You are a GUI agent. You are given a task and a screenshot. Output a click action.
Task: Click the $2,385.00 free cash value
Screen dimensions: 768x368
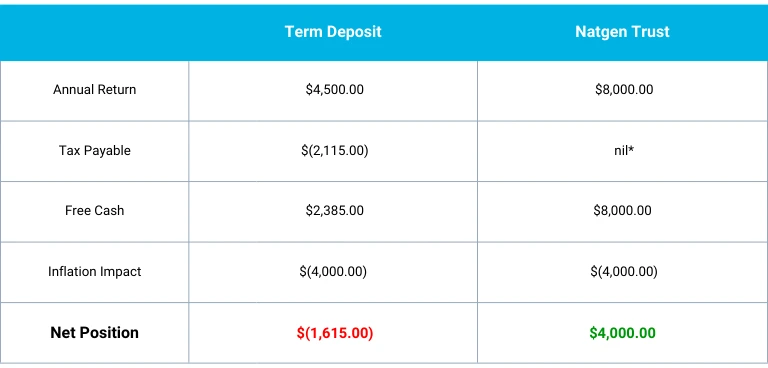coord(335,211)
